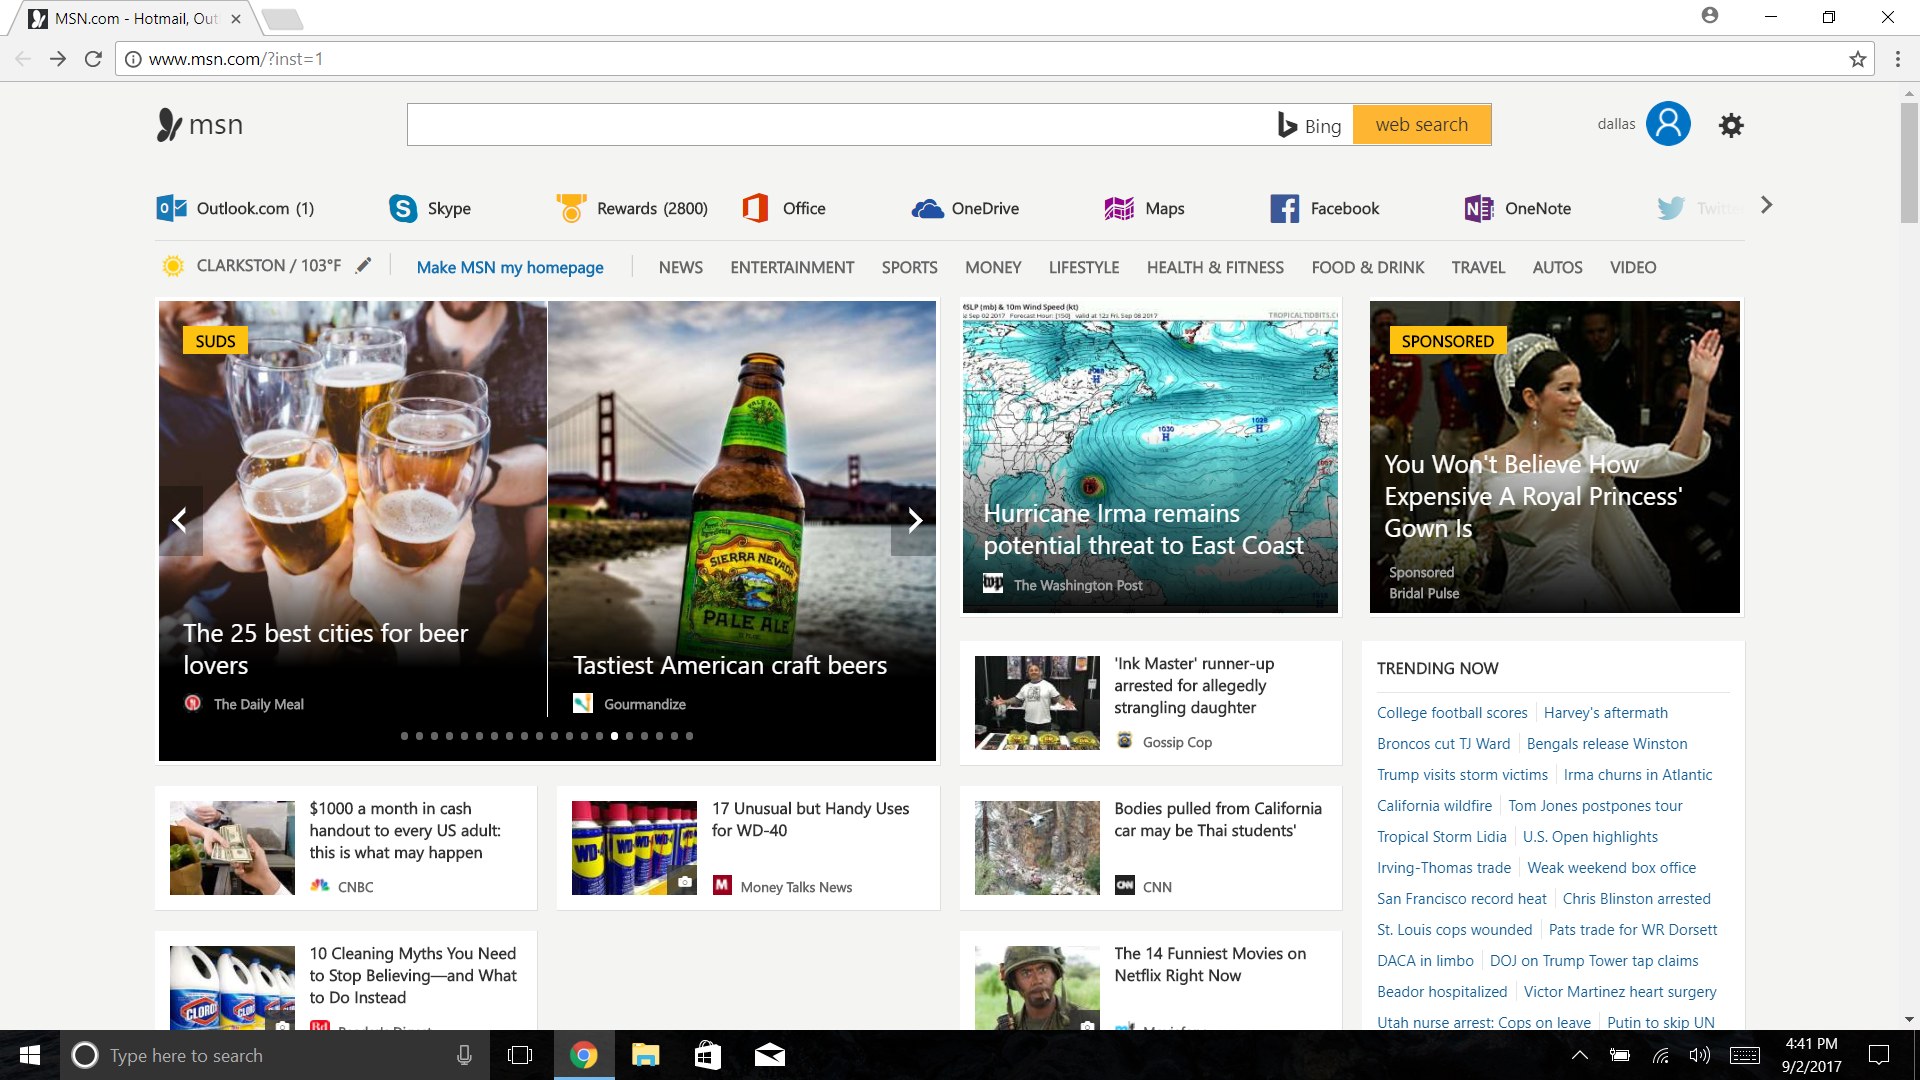Viewport: 1920px width, 1080px height.
Task: Show hidden icons in the system tray
Action: 1580,1055
